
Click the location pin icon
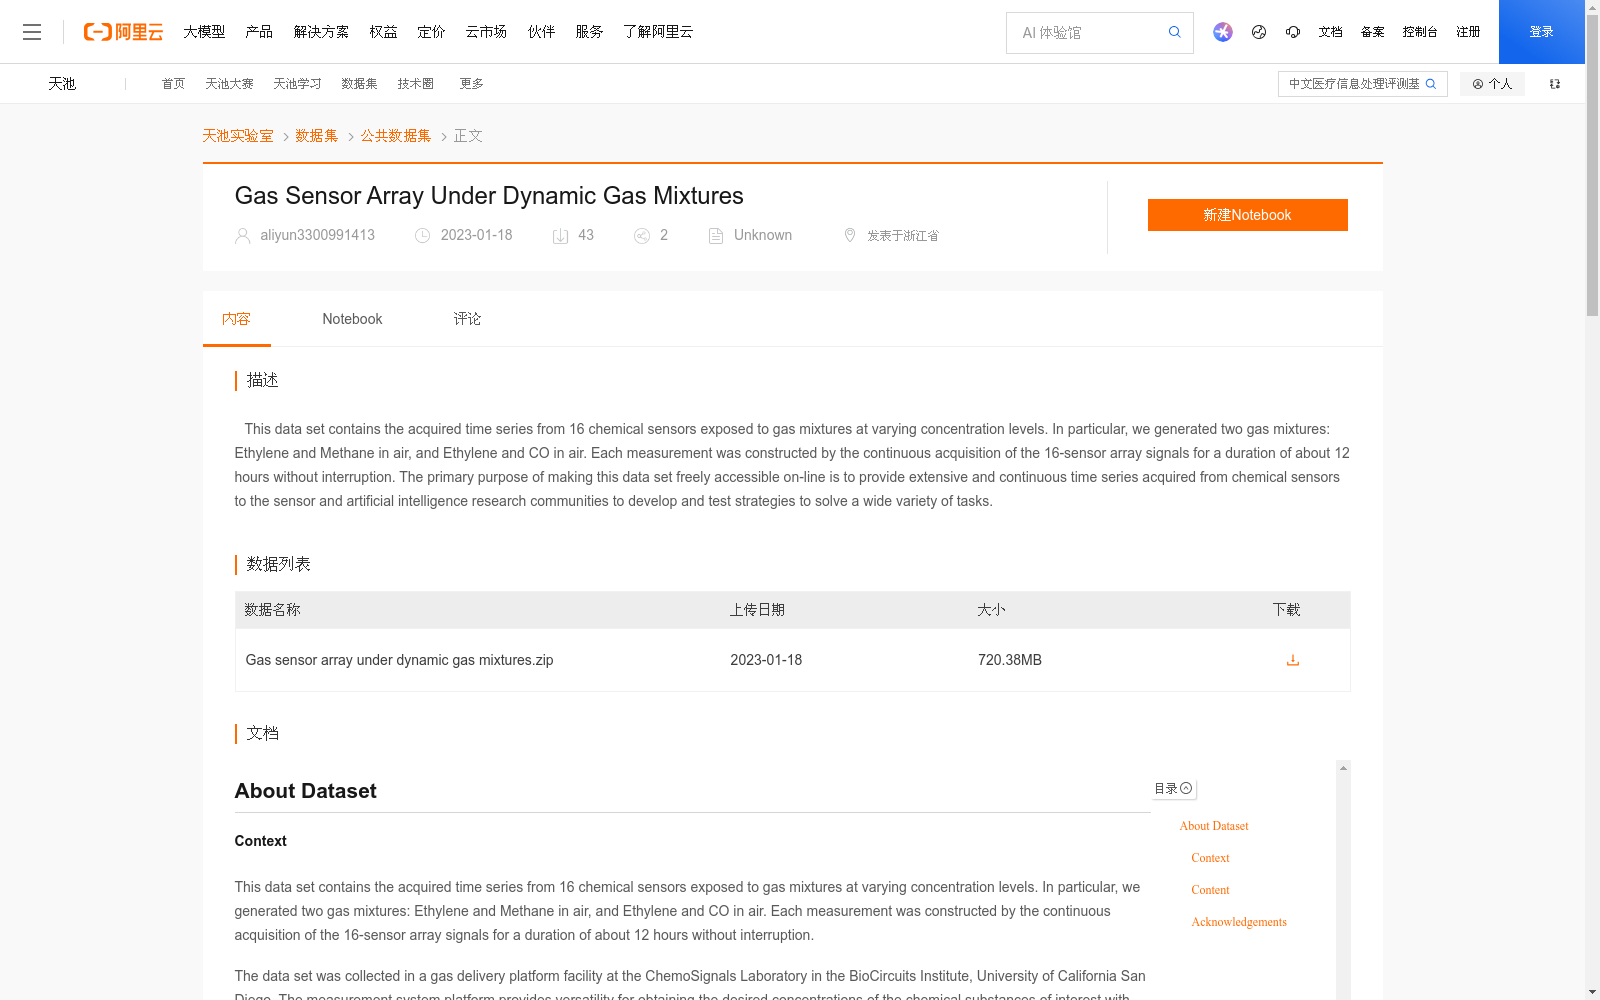[x=850, y=236]
